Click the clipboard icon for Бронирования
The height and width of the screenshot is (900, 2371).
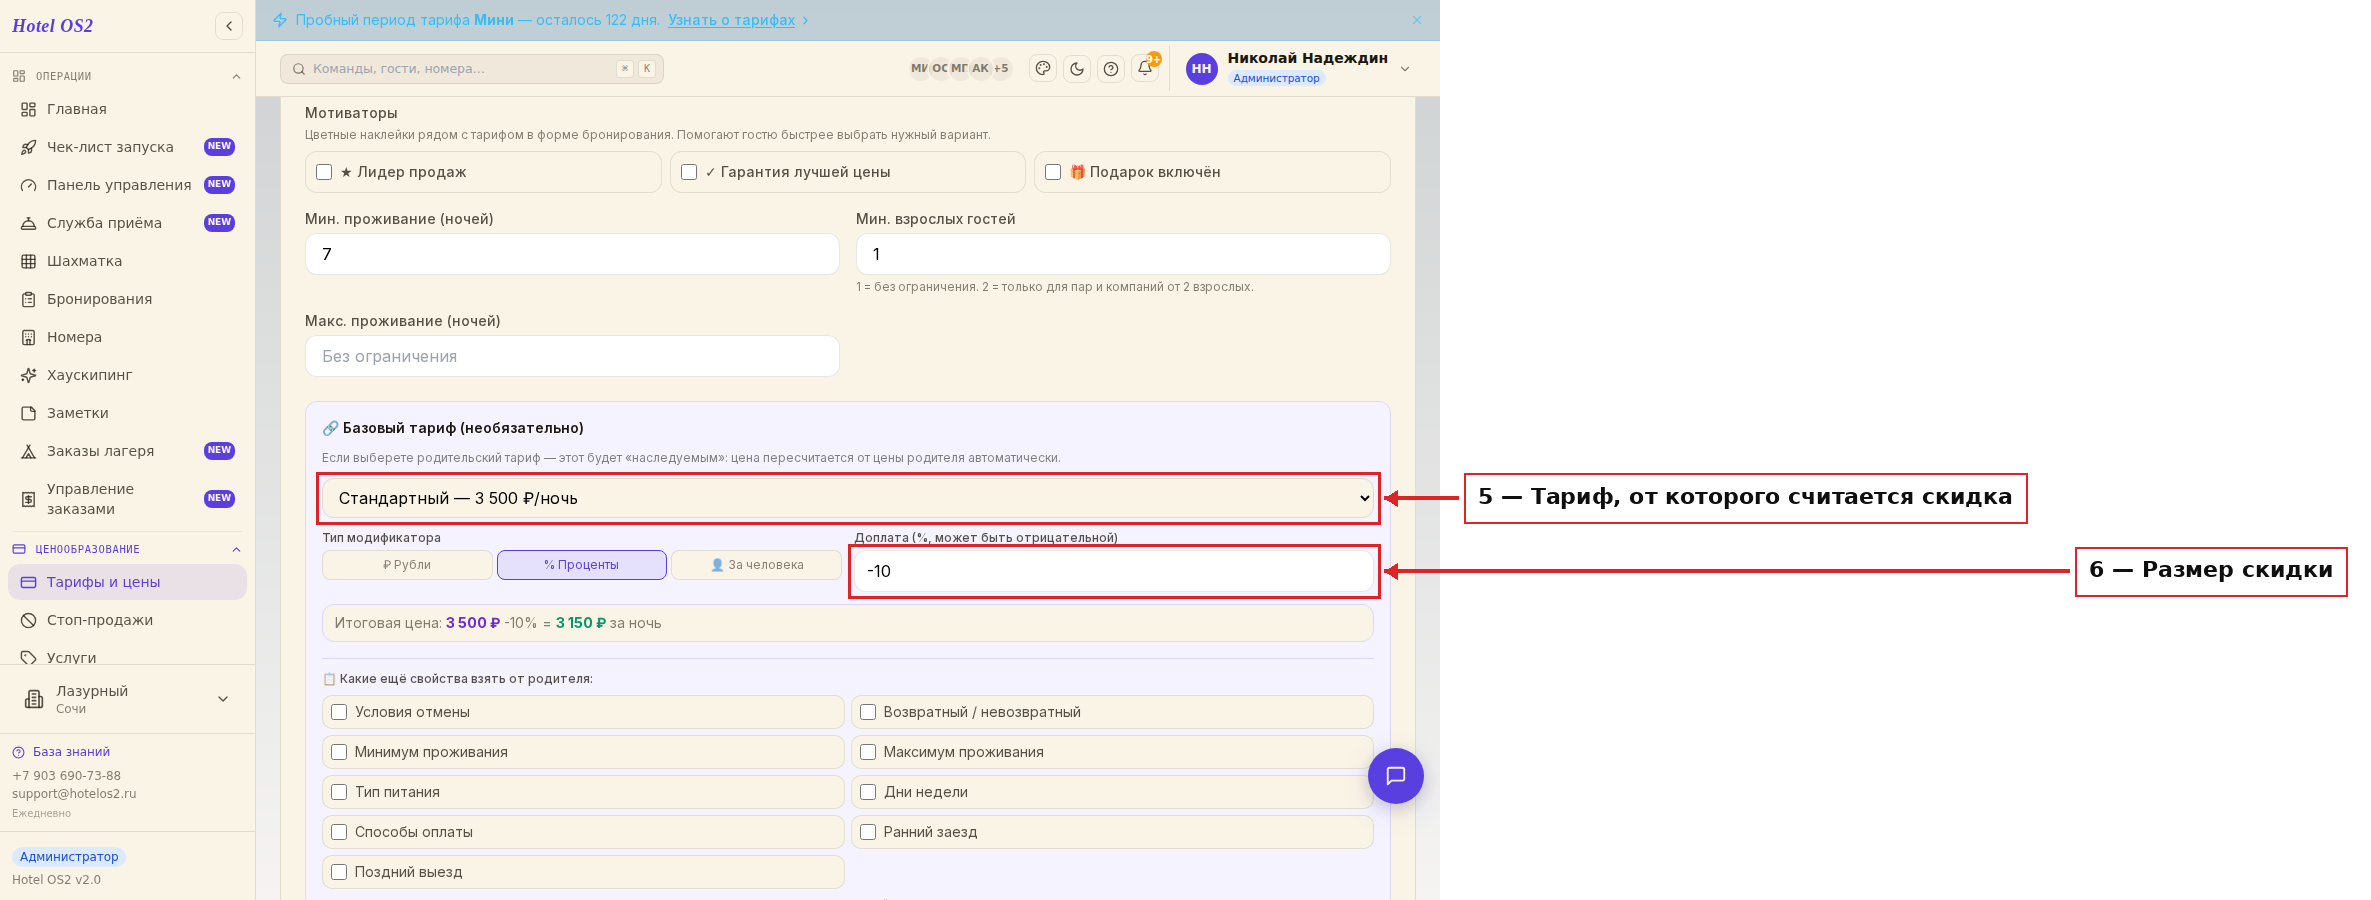click(x=28, y=299)
